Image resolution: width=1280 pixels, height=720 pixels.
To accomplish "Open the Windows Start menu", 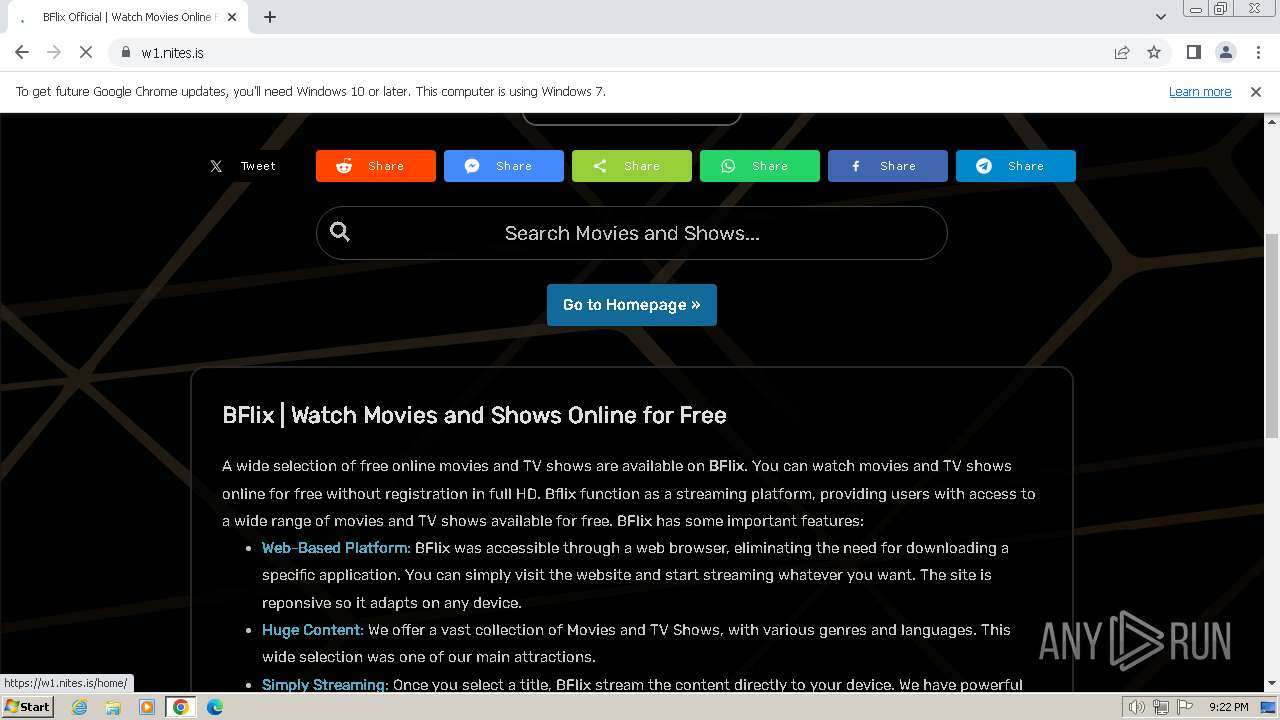I will [27, 706].
